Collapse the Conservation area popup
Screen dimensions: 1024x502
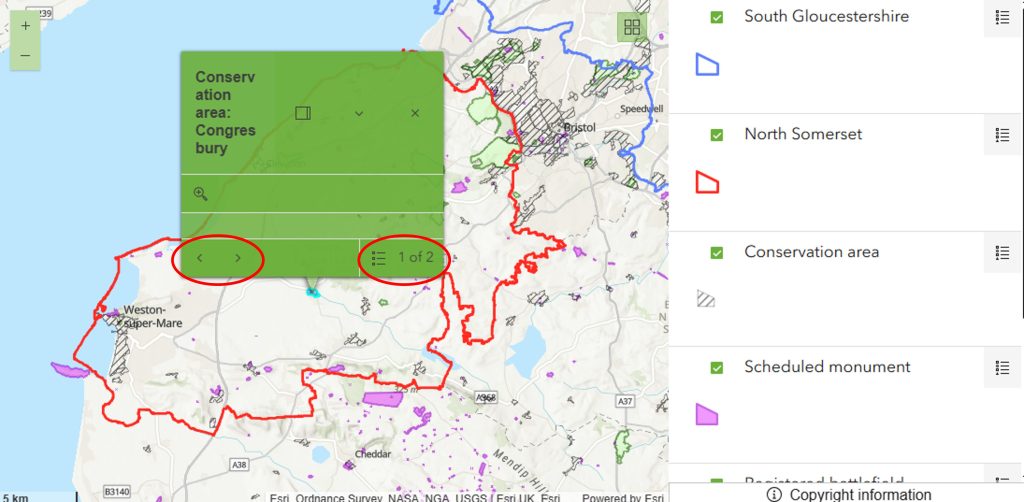[x=359, y=114]
